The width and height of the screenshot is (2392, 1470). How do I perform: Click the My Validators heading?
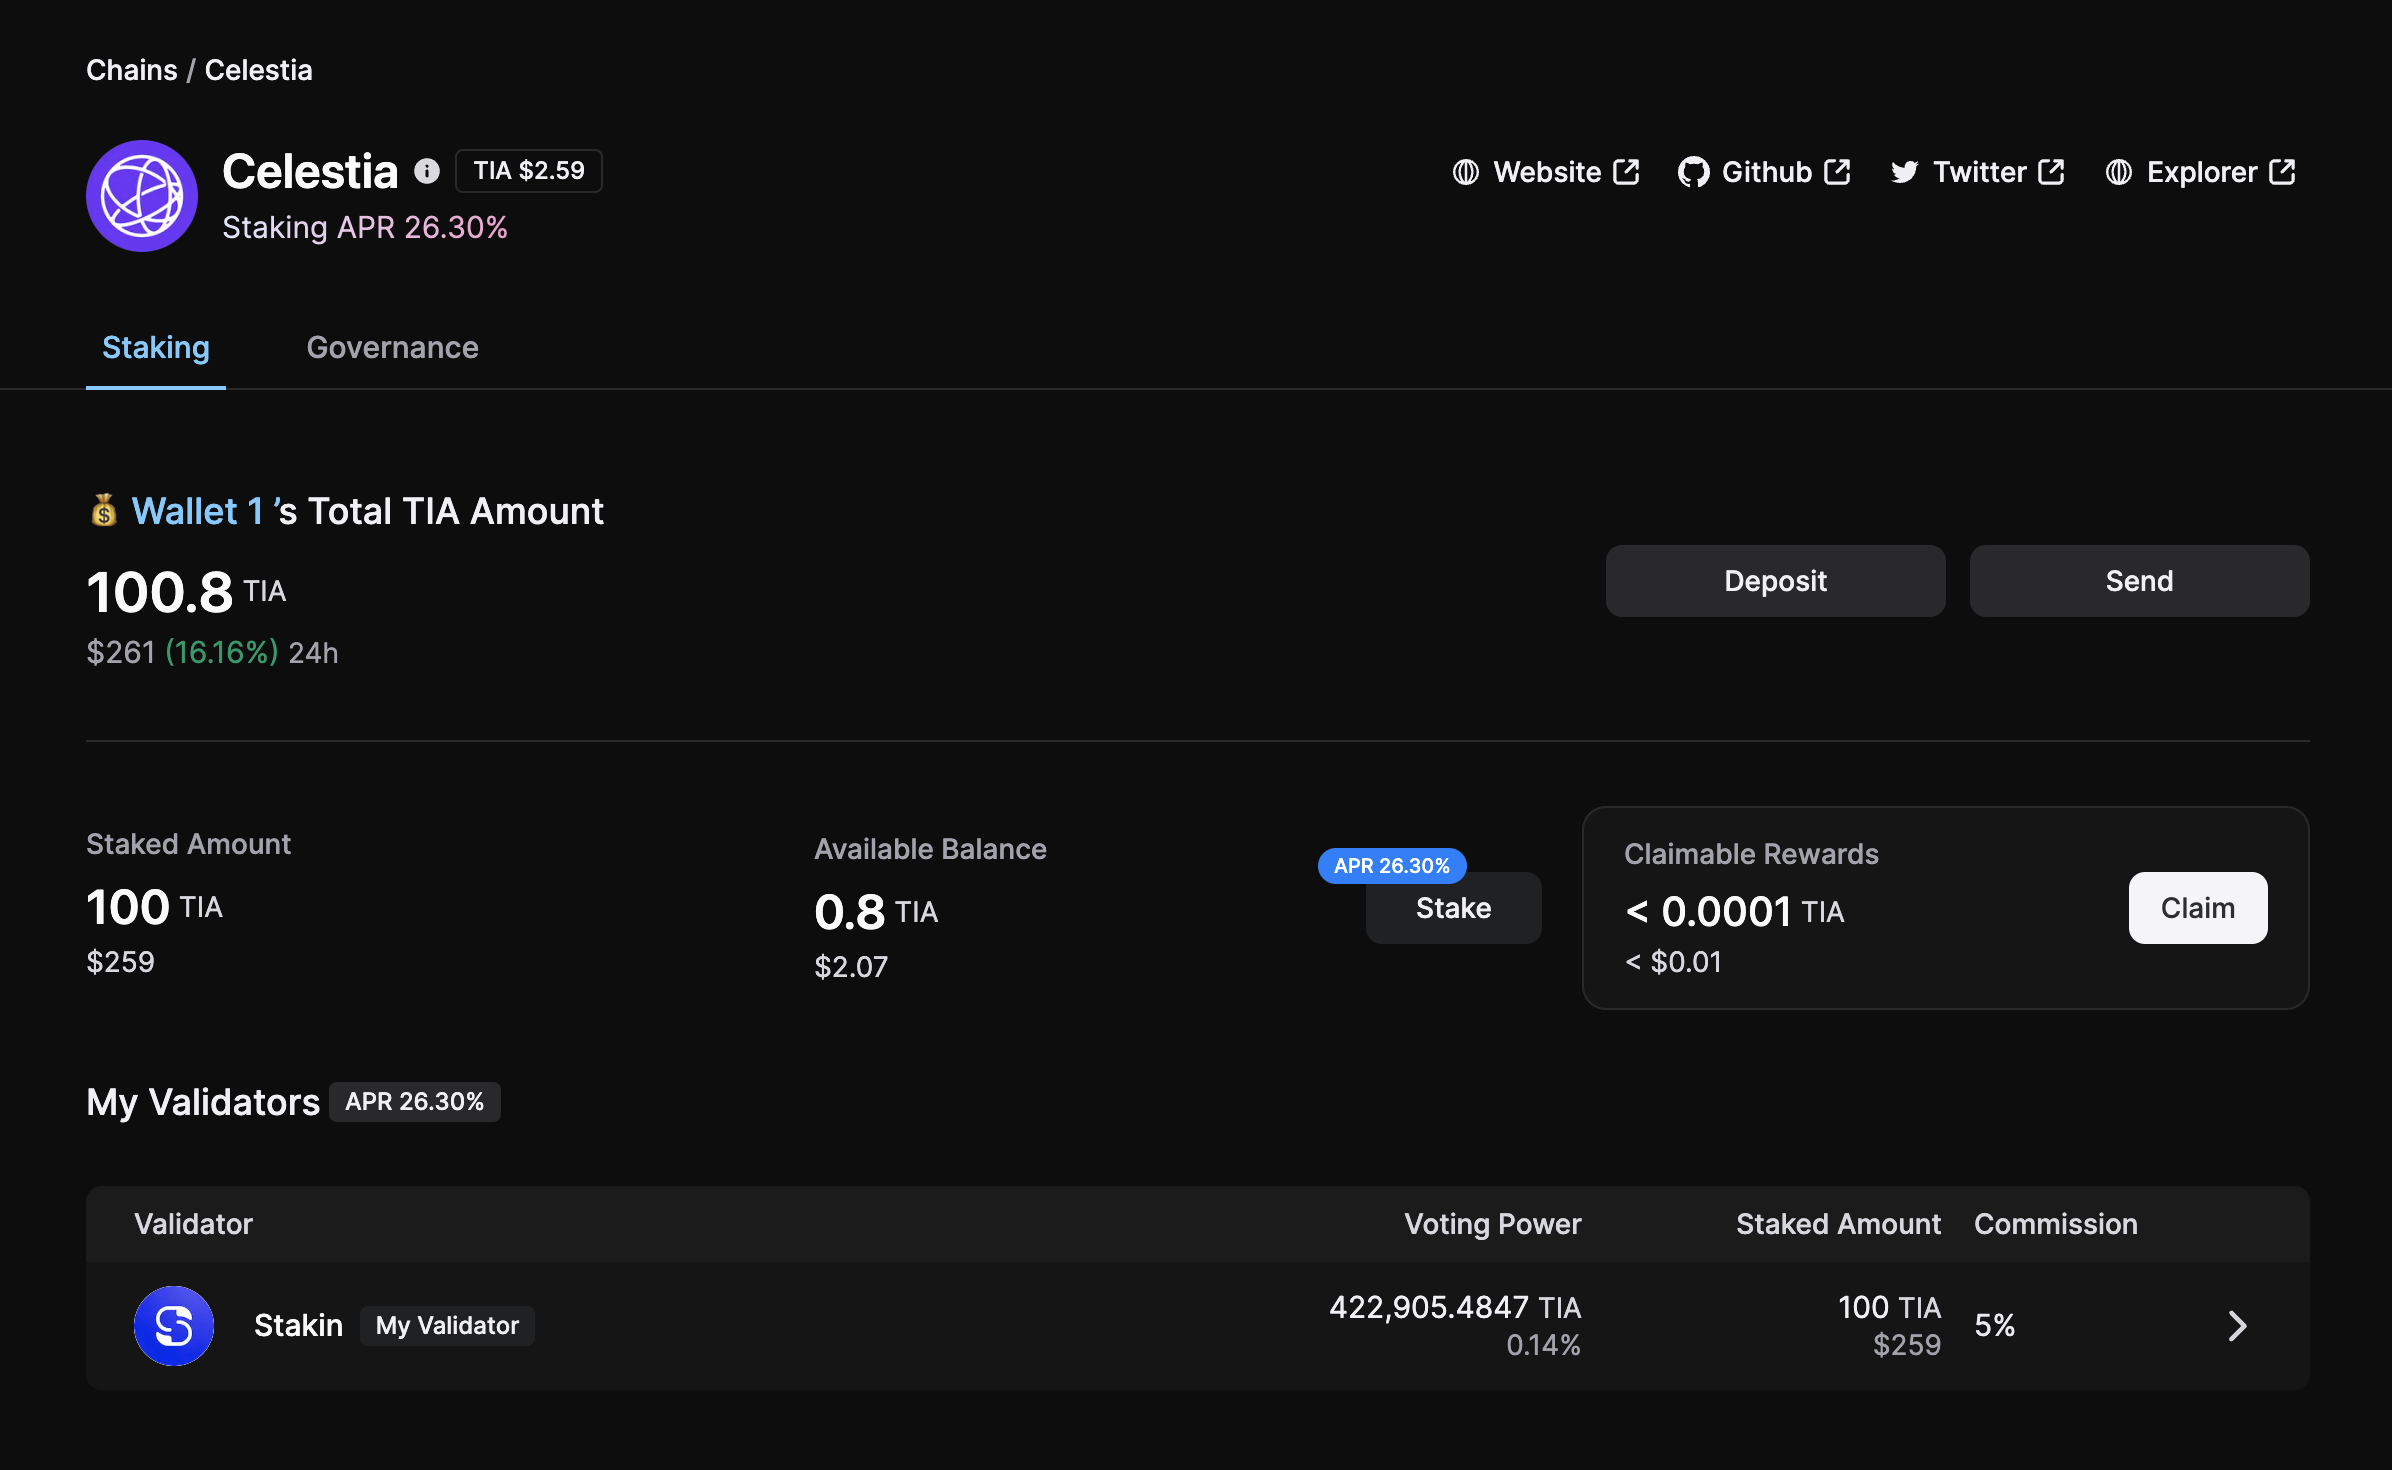coord(203,1102)
